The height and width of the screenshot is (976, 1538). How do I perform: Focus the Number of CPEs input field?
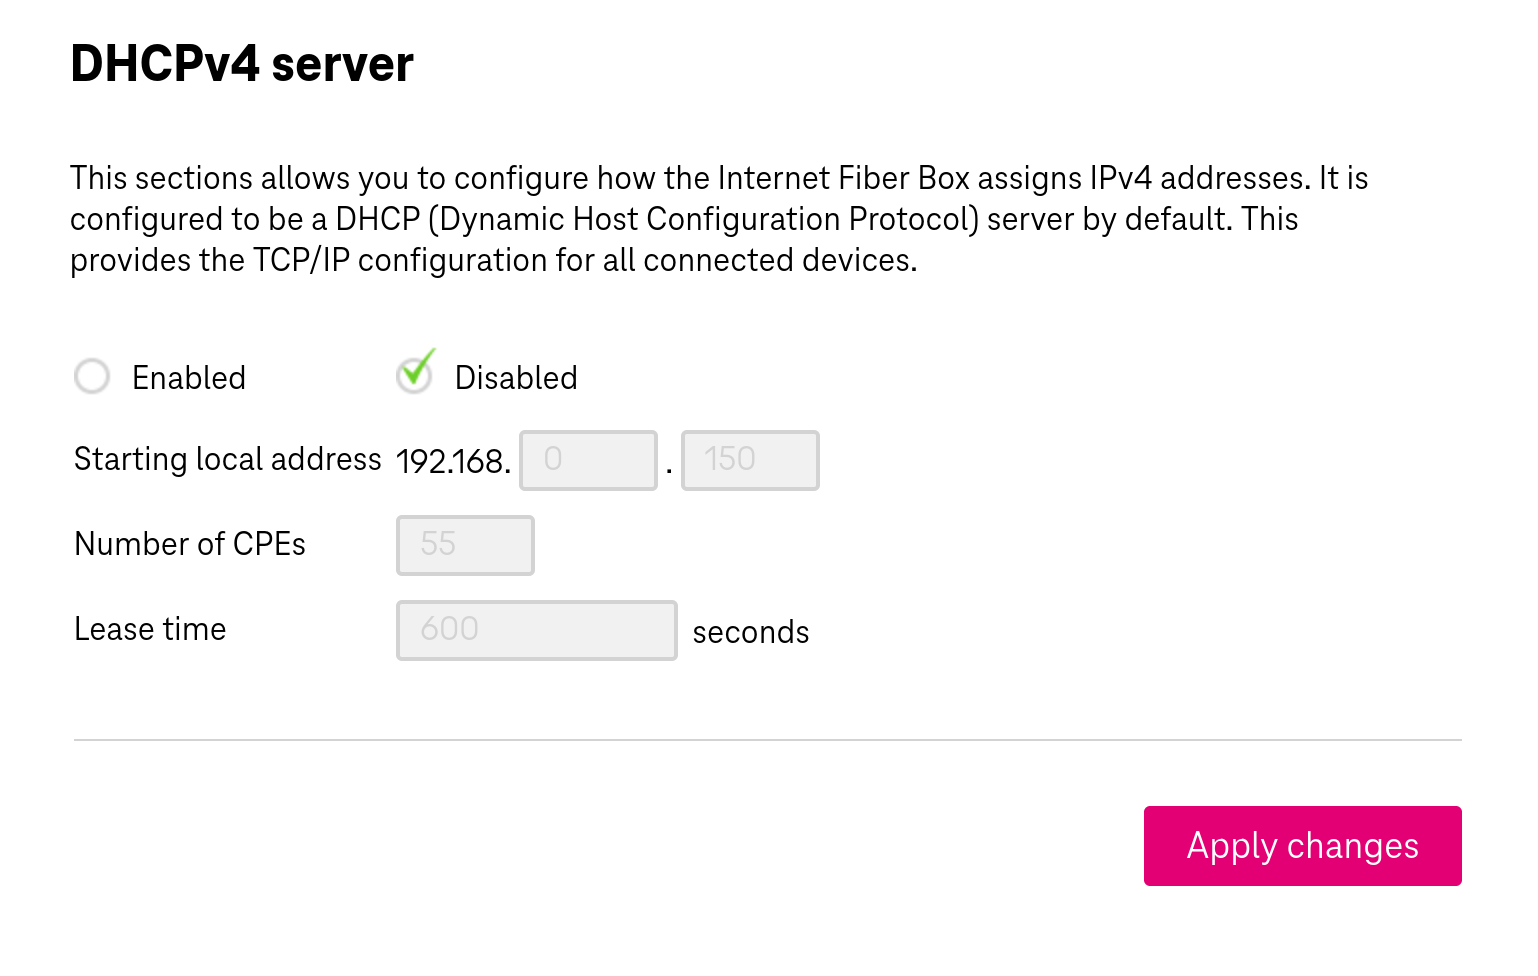pos(465,545)
